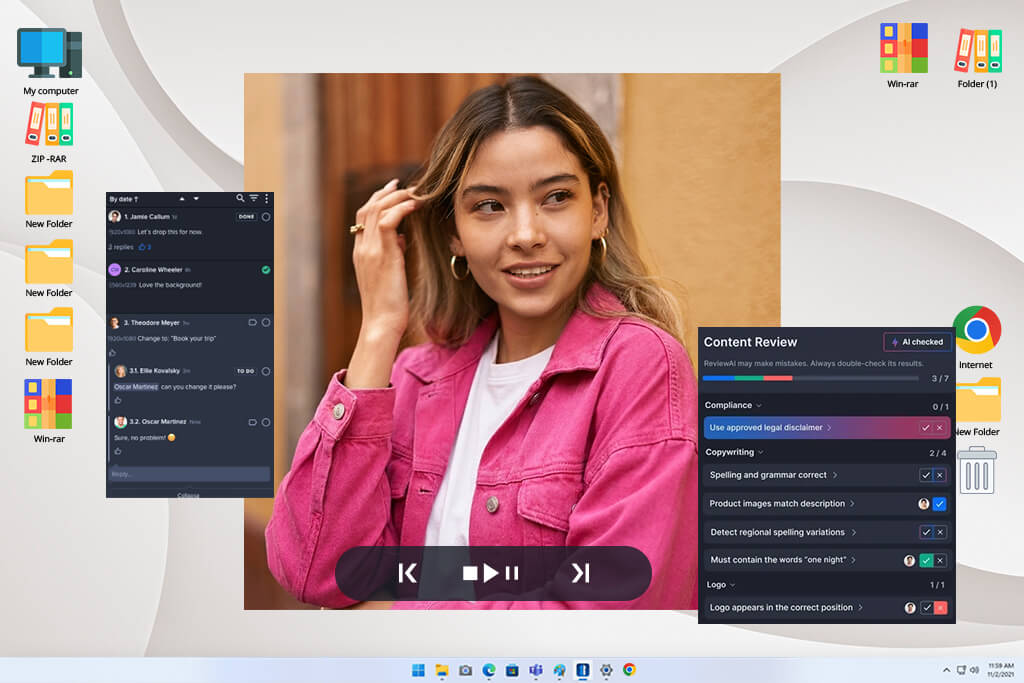Click label tag icon on Theodore Meyer's comment
This screenshot has width=1024, height=683.
point(252,323)
